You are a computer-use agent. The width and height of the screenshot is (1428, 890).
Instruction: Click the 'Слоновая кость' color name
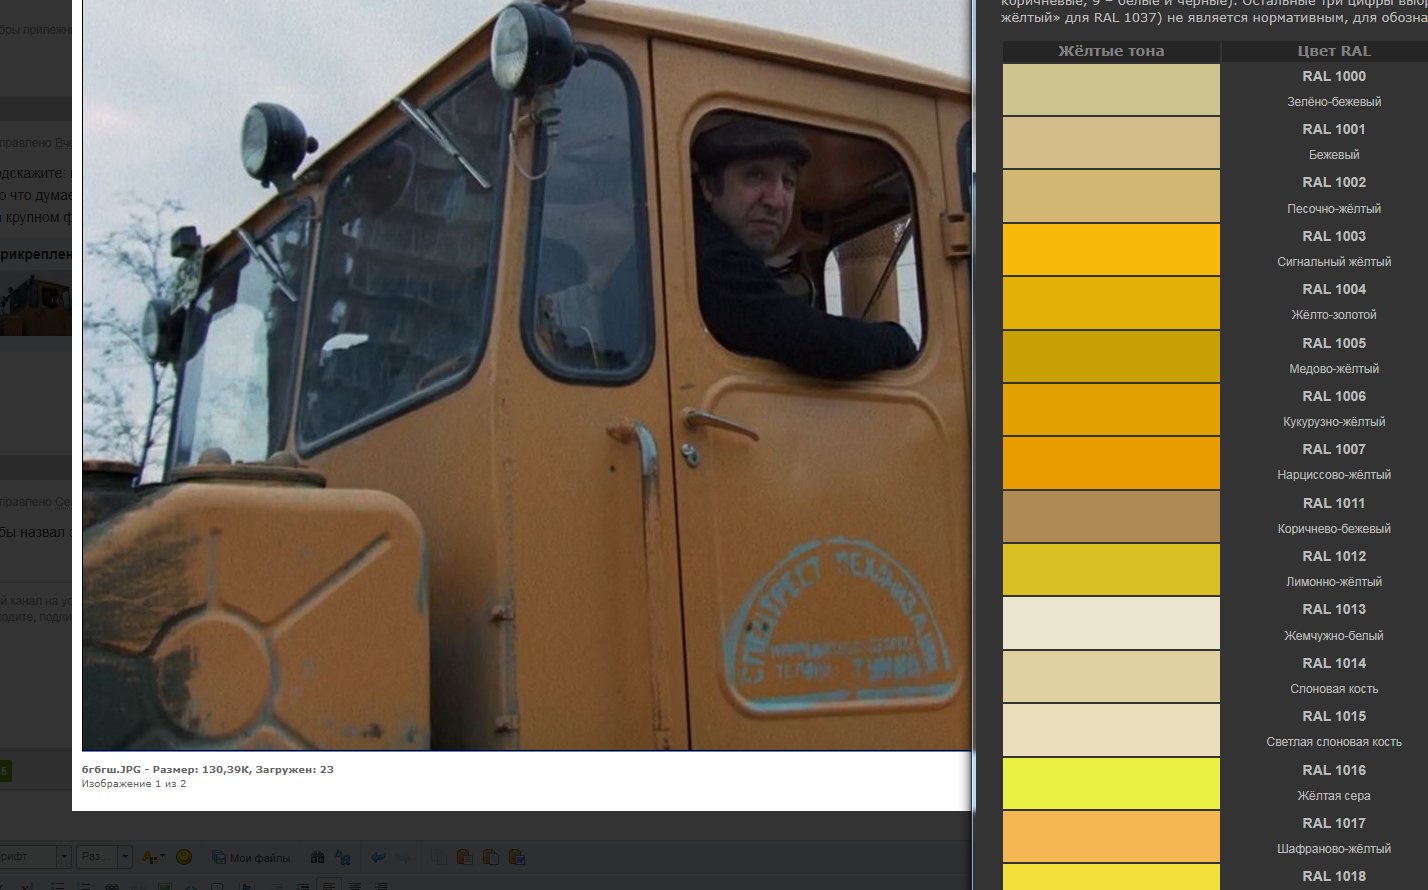click(x=1334, y=689)
